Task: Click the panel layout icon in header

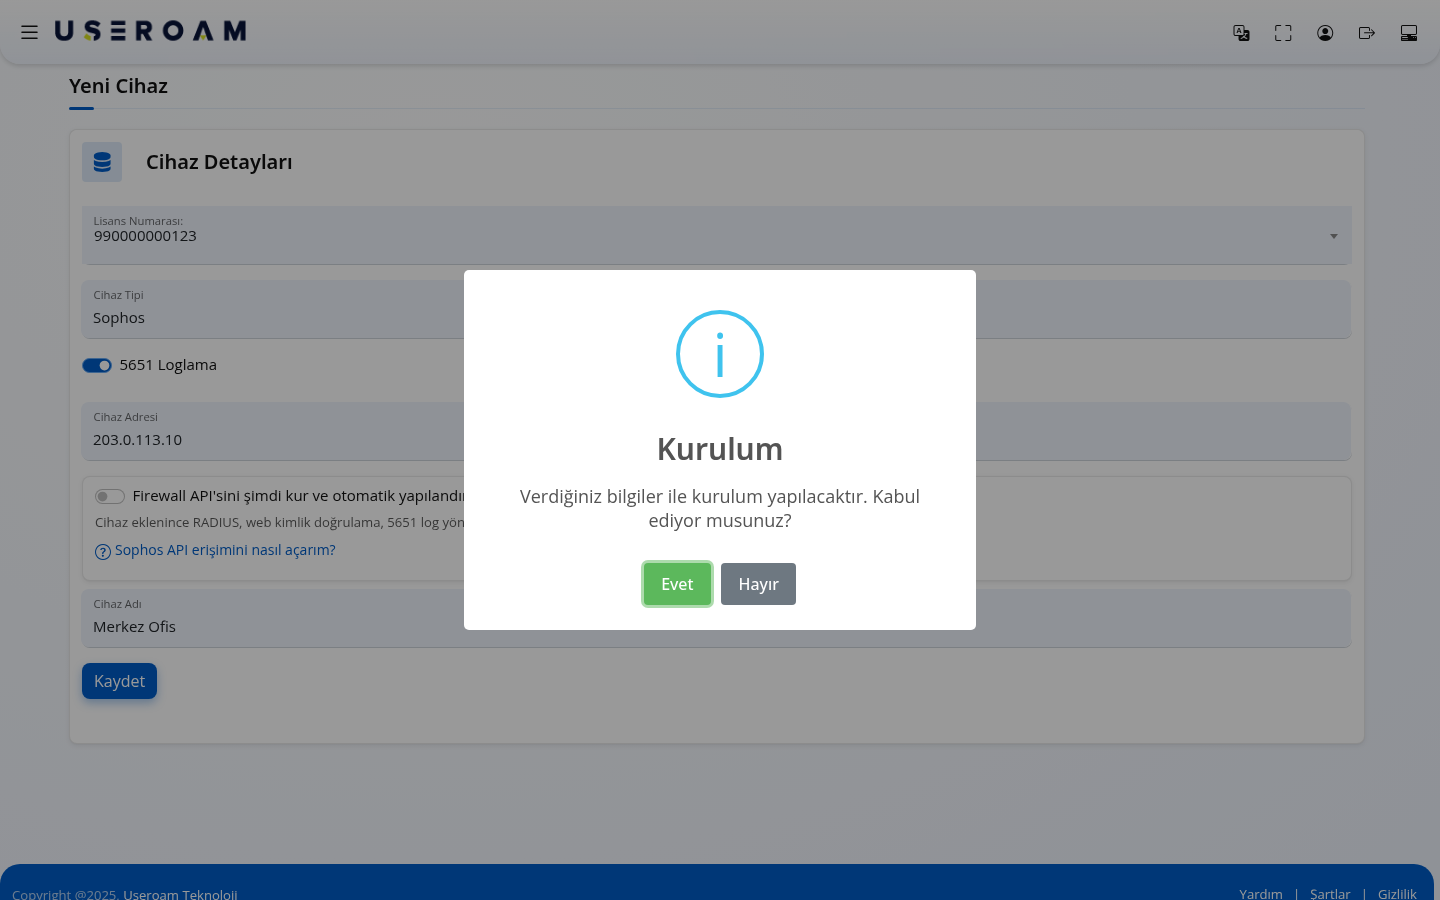Action: [1409, 33]
